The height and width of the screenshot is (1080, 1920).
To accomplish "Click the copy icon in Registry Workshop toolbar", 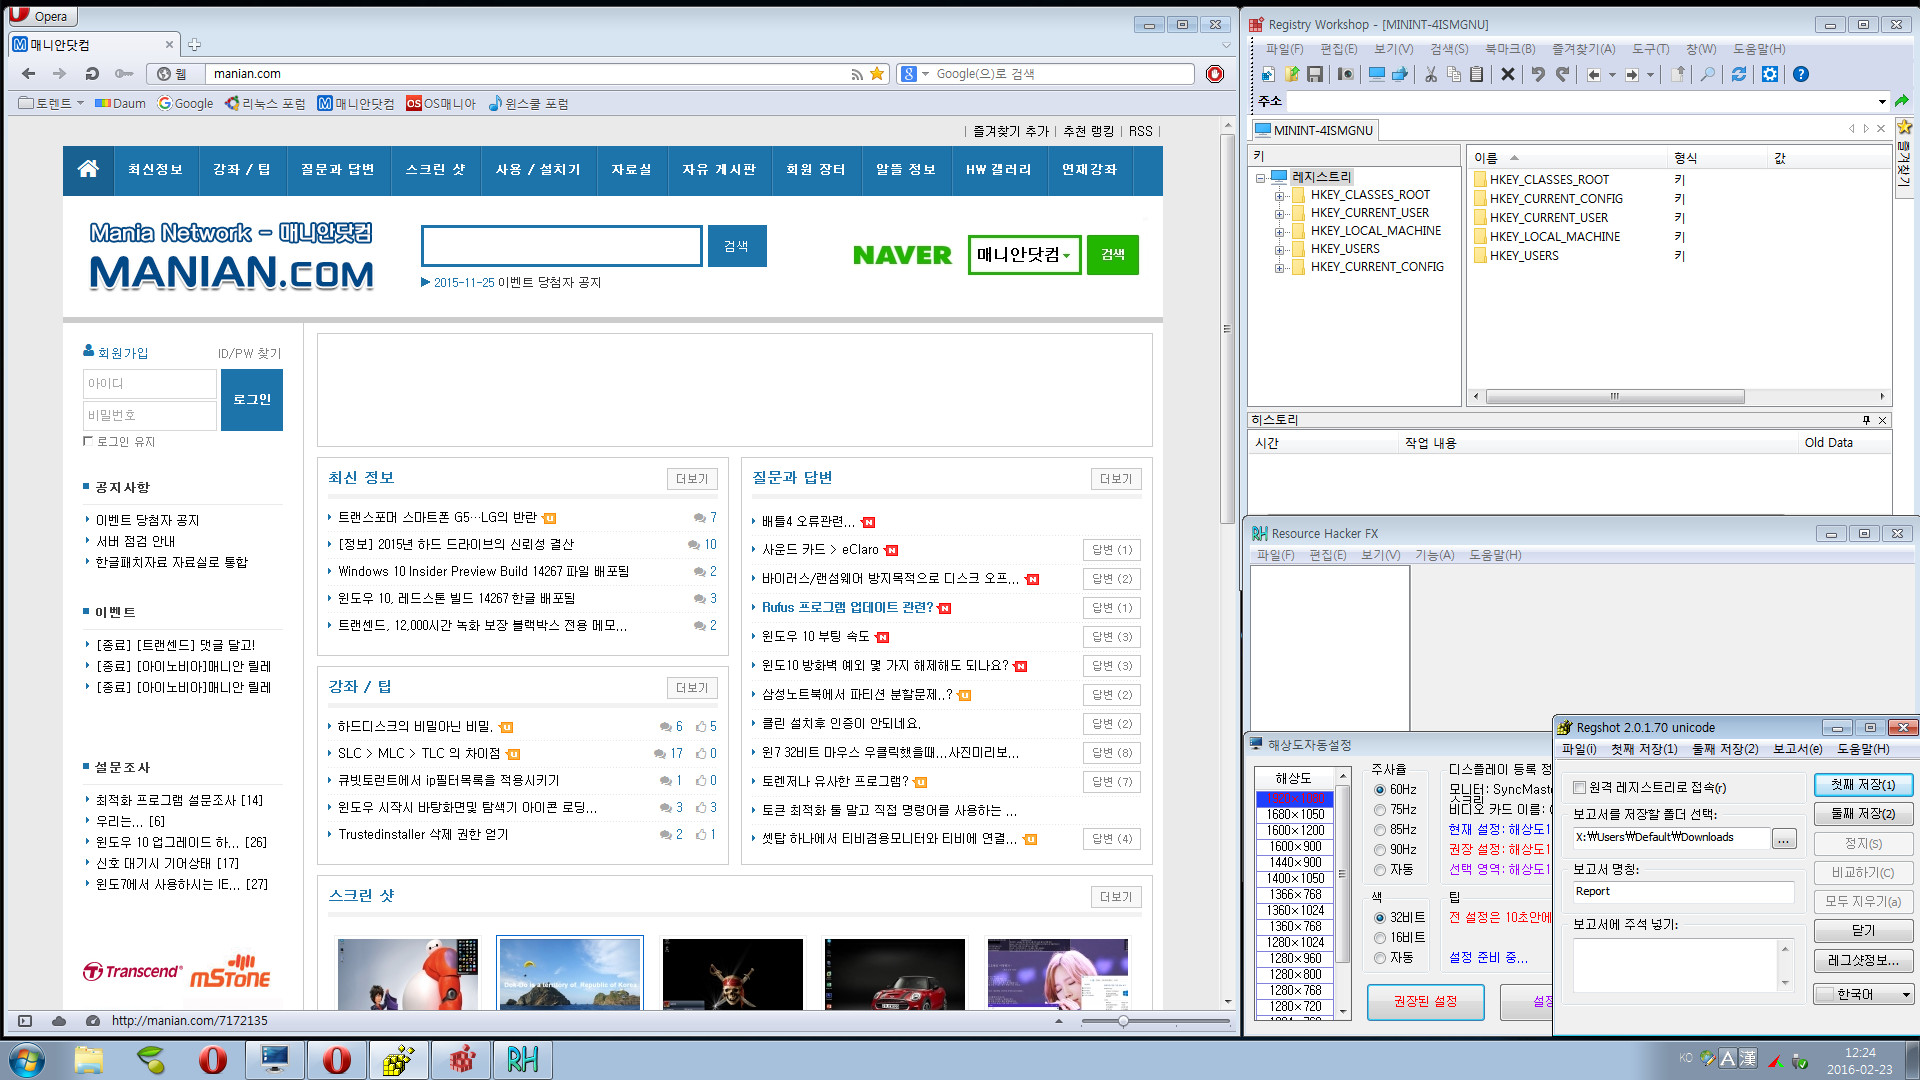I will pos(1454,74).
